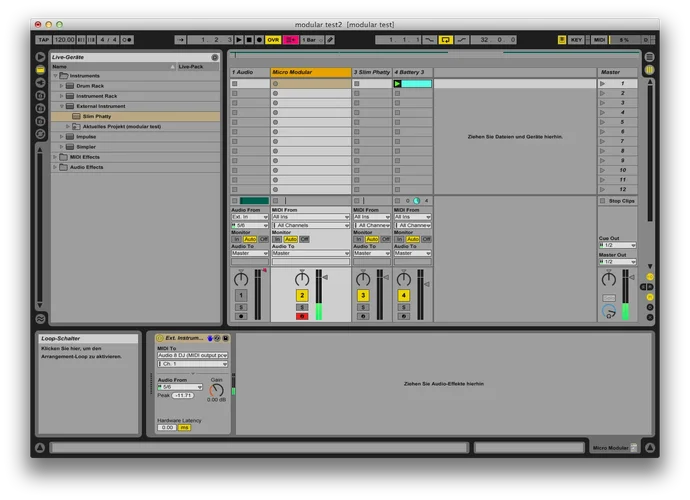Viewport: 690px width, 500px height.
Task: Expand the MIDI Effects folder
Action: (55, 157)
